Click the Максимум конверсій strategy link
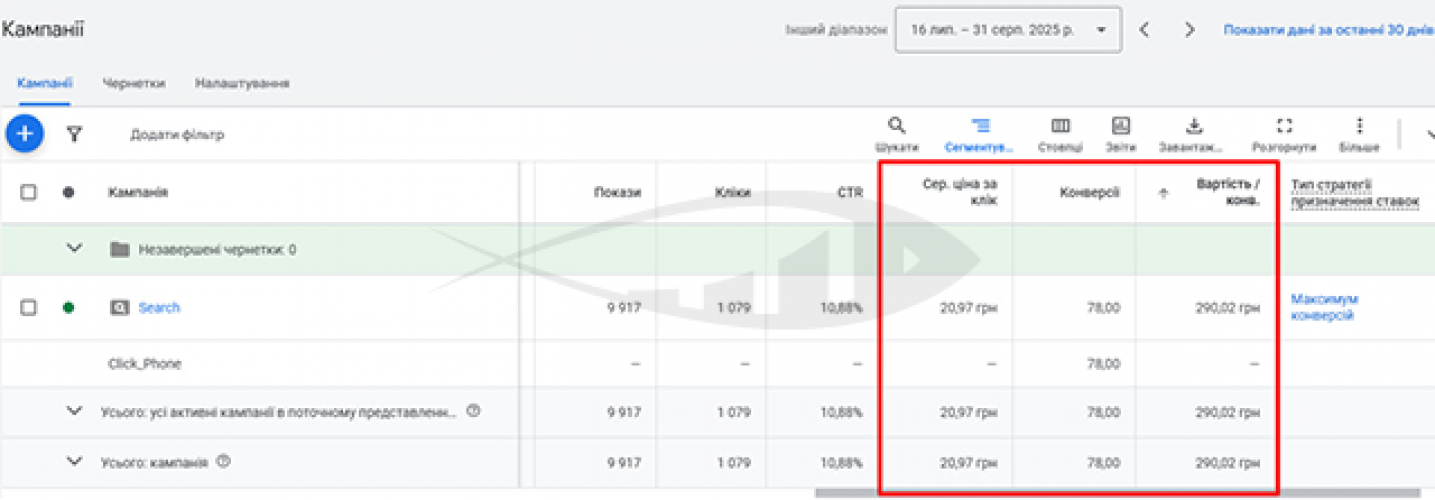 coord(1324,307)
